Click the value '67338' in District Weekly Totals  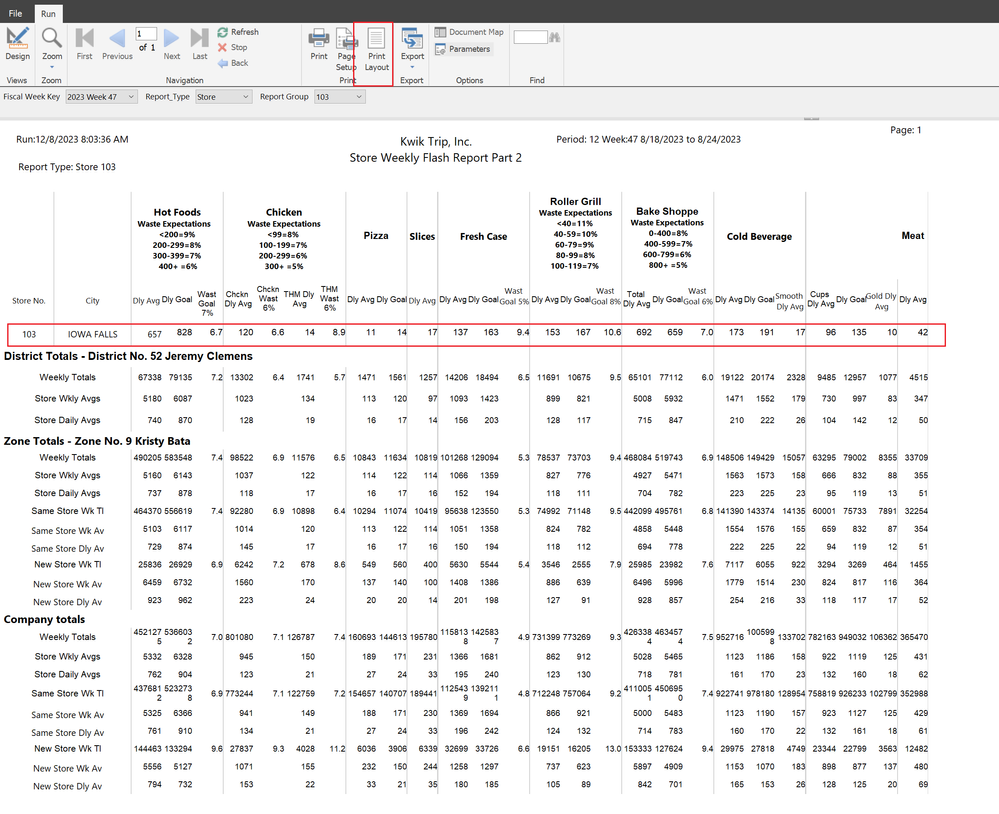click(150, 377)
